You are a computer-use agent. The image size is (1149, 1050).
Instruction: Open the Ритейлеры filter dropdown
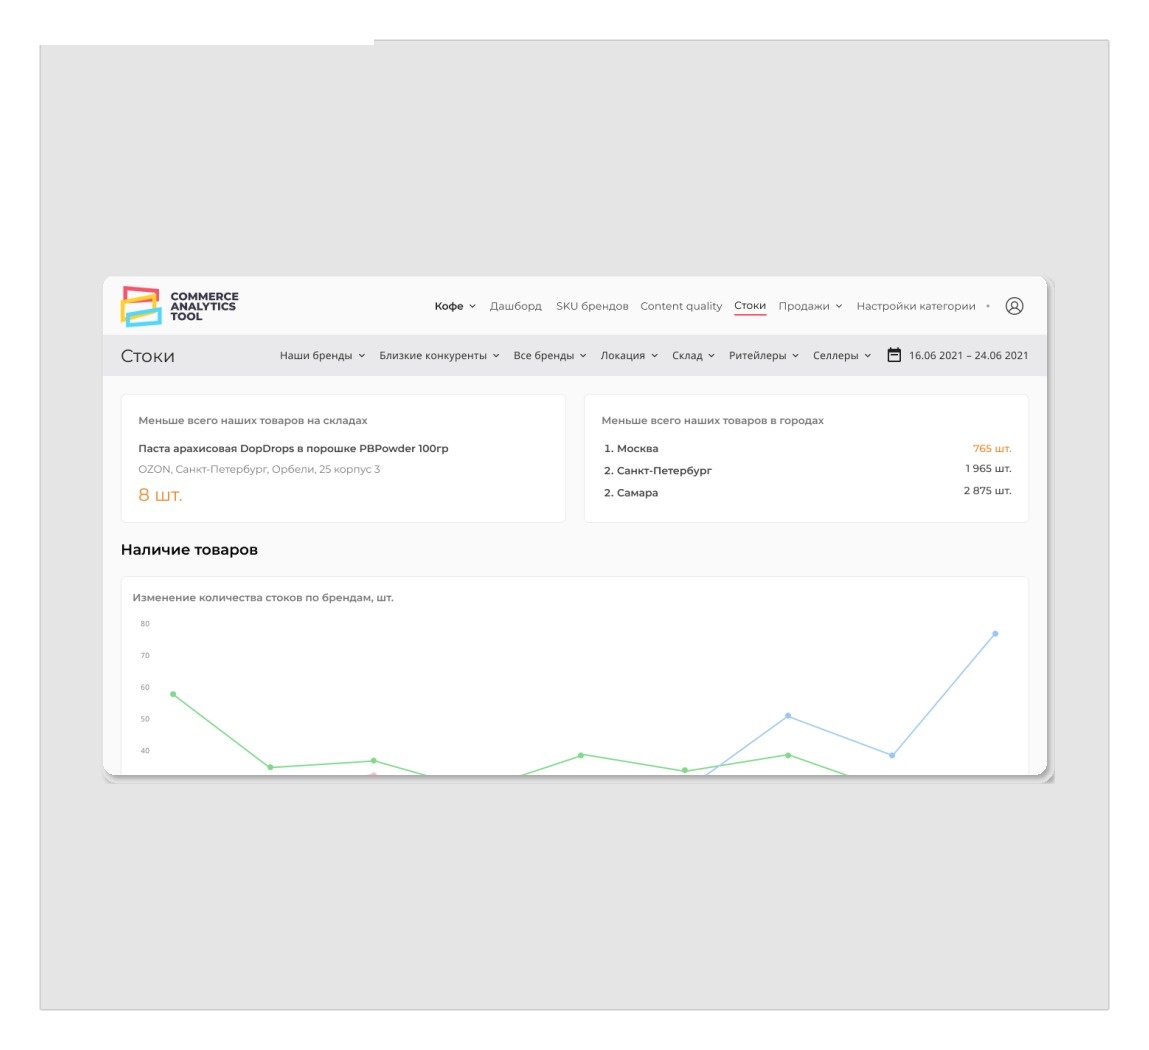(x=764, y=355)
